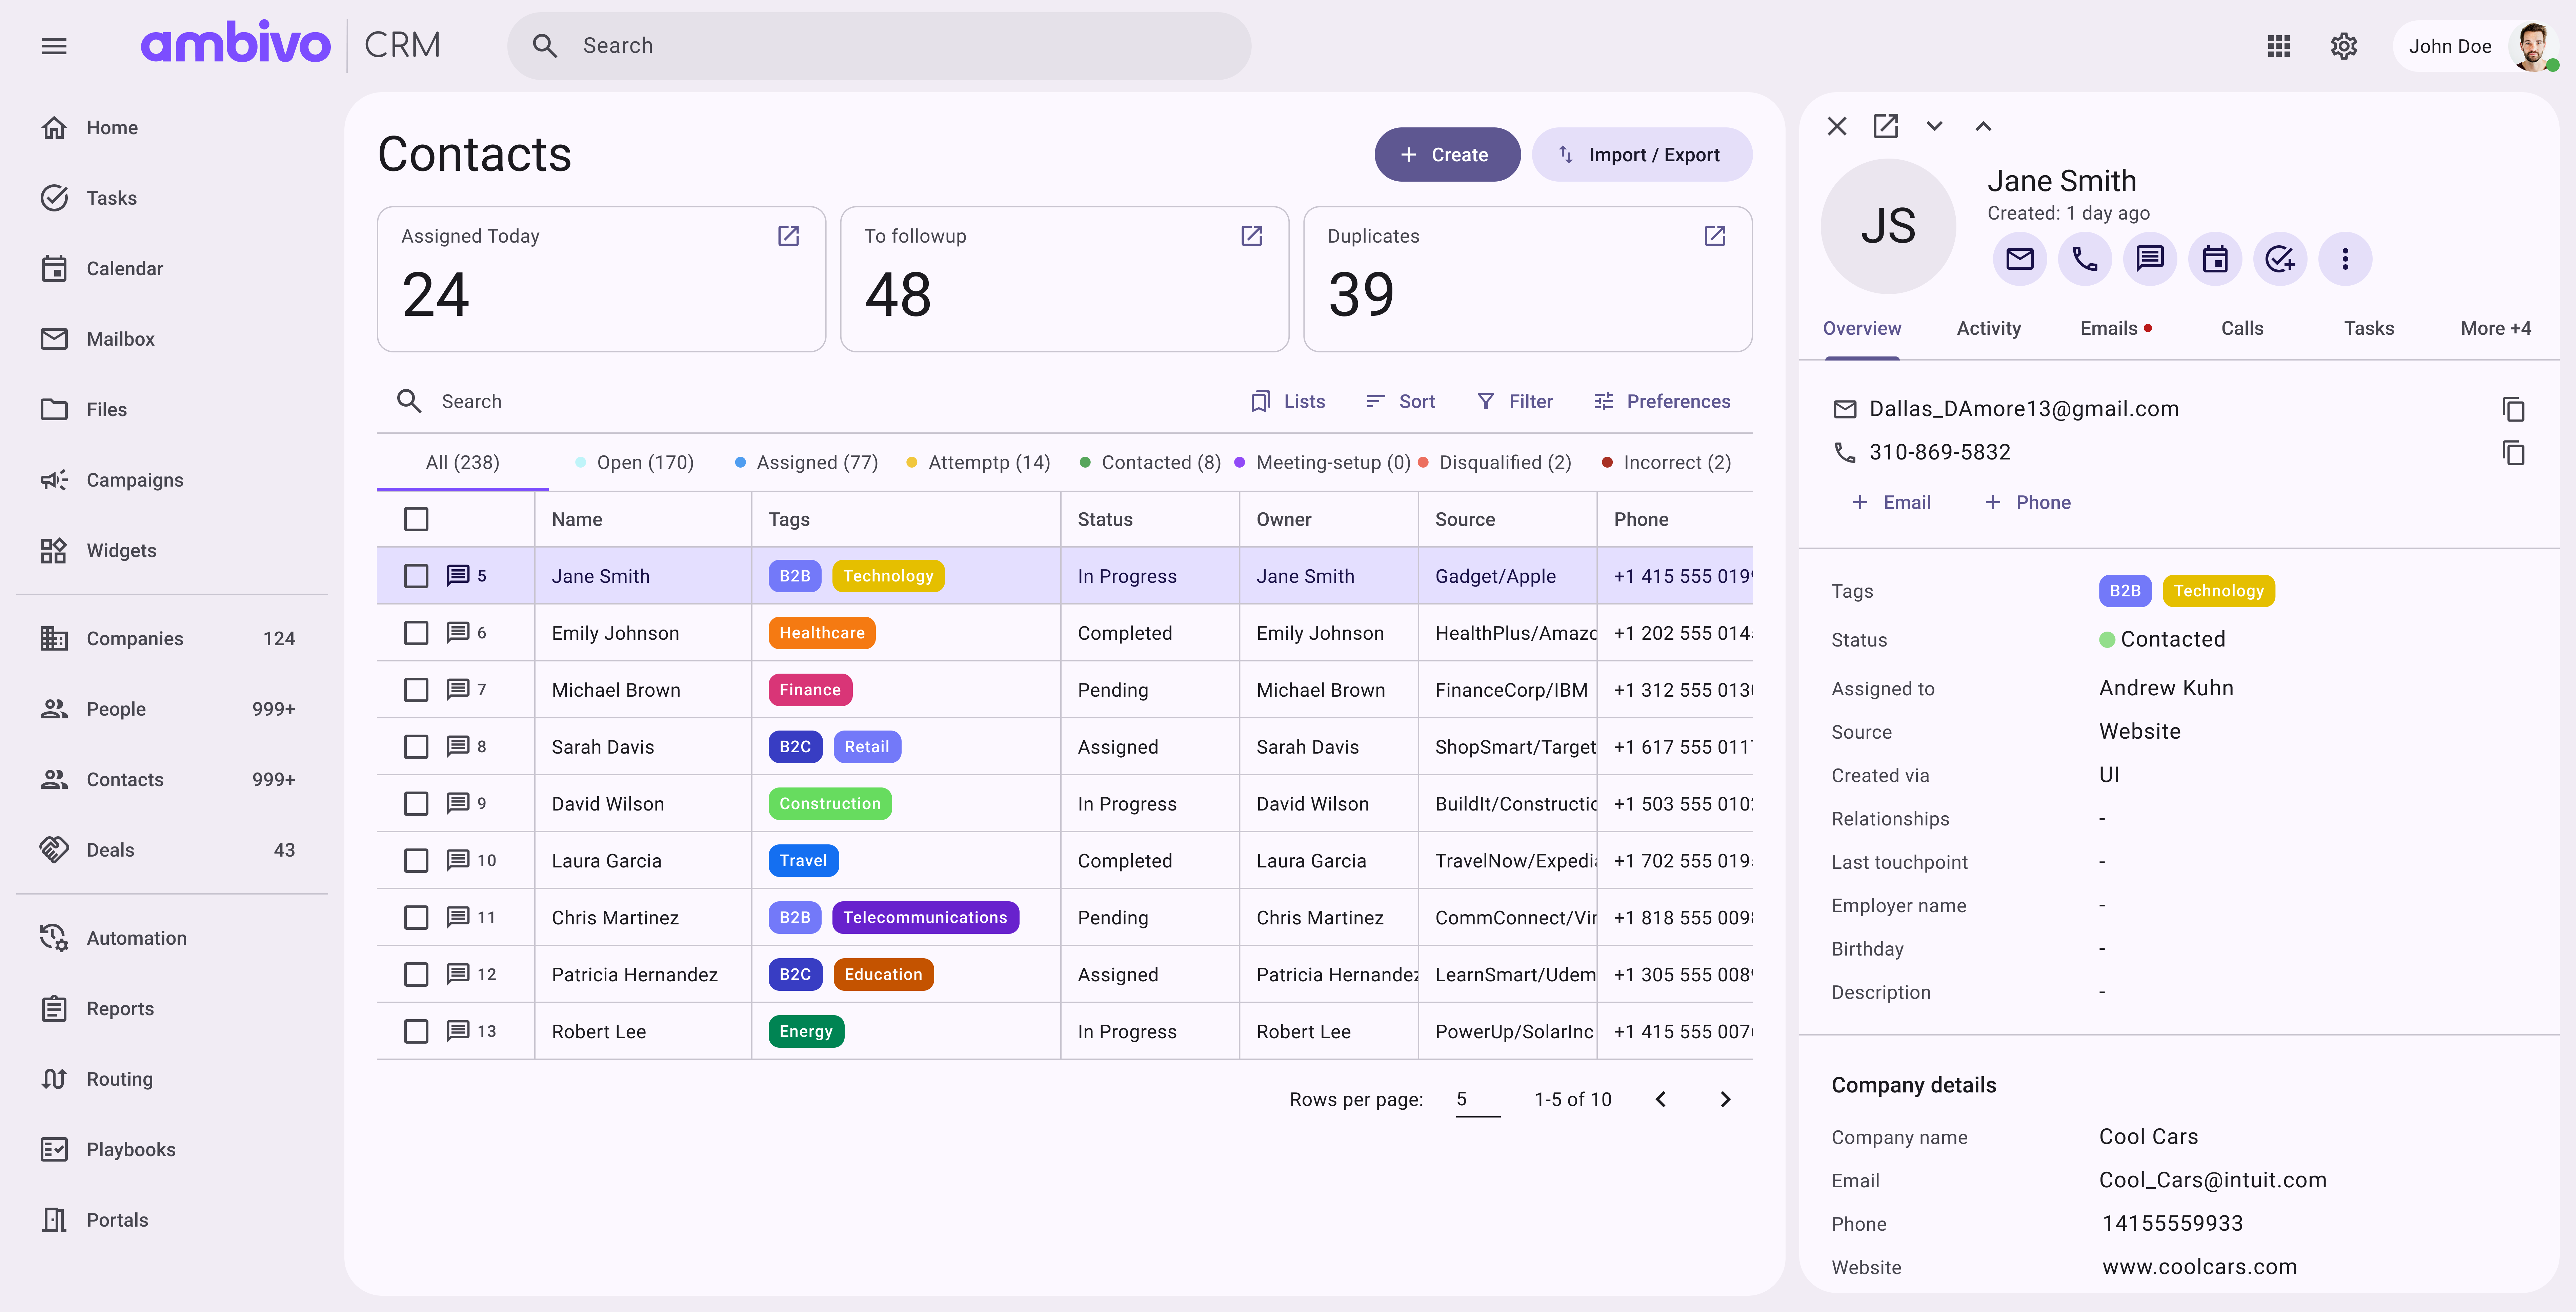Click comments icon on Emily Johnson row
Image resolution: width=2576 pixels, height=1312 pixels.
(458, 632)
